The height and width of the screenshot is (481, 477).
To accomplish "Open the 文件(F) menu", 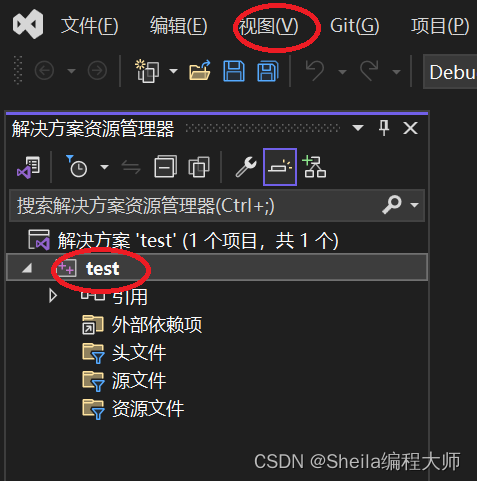I will click(x=89, y=26).
